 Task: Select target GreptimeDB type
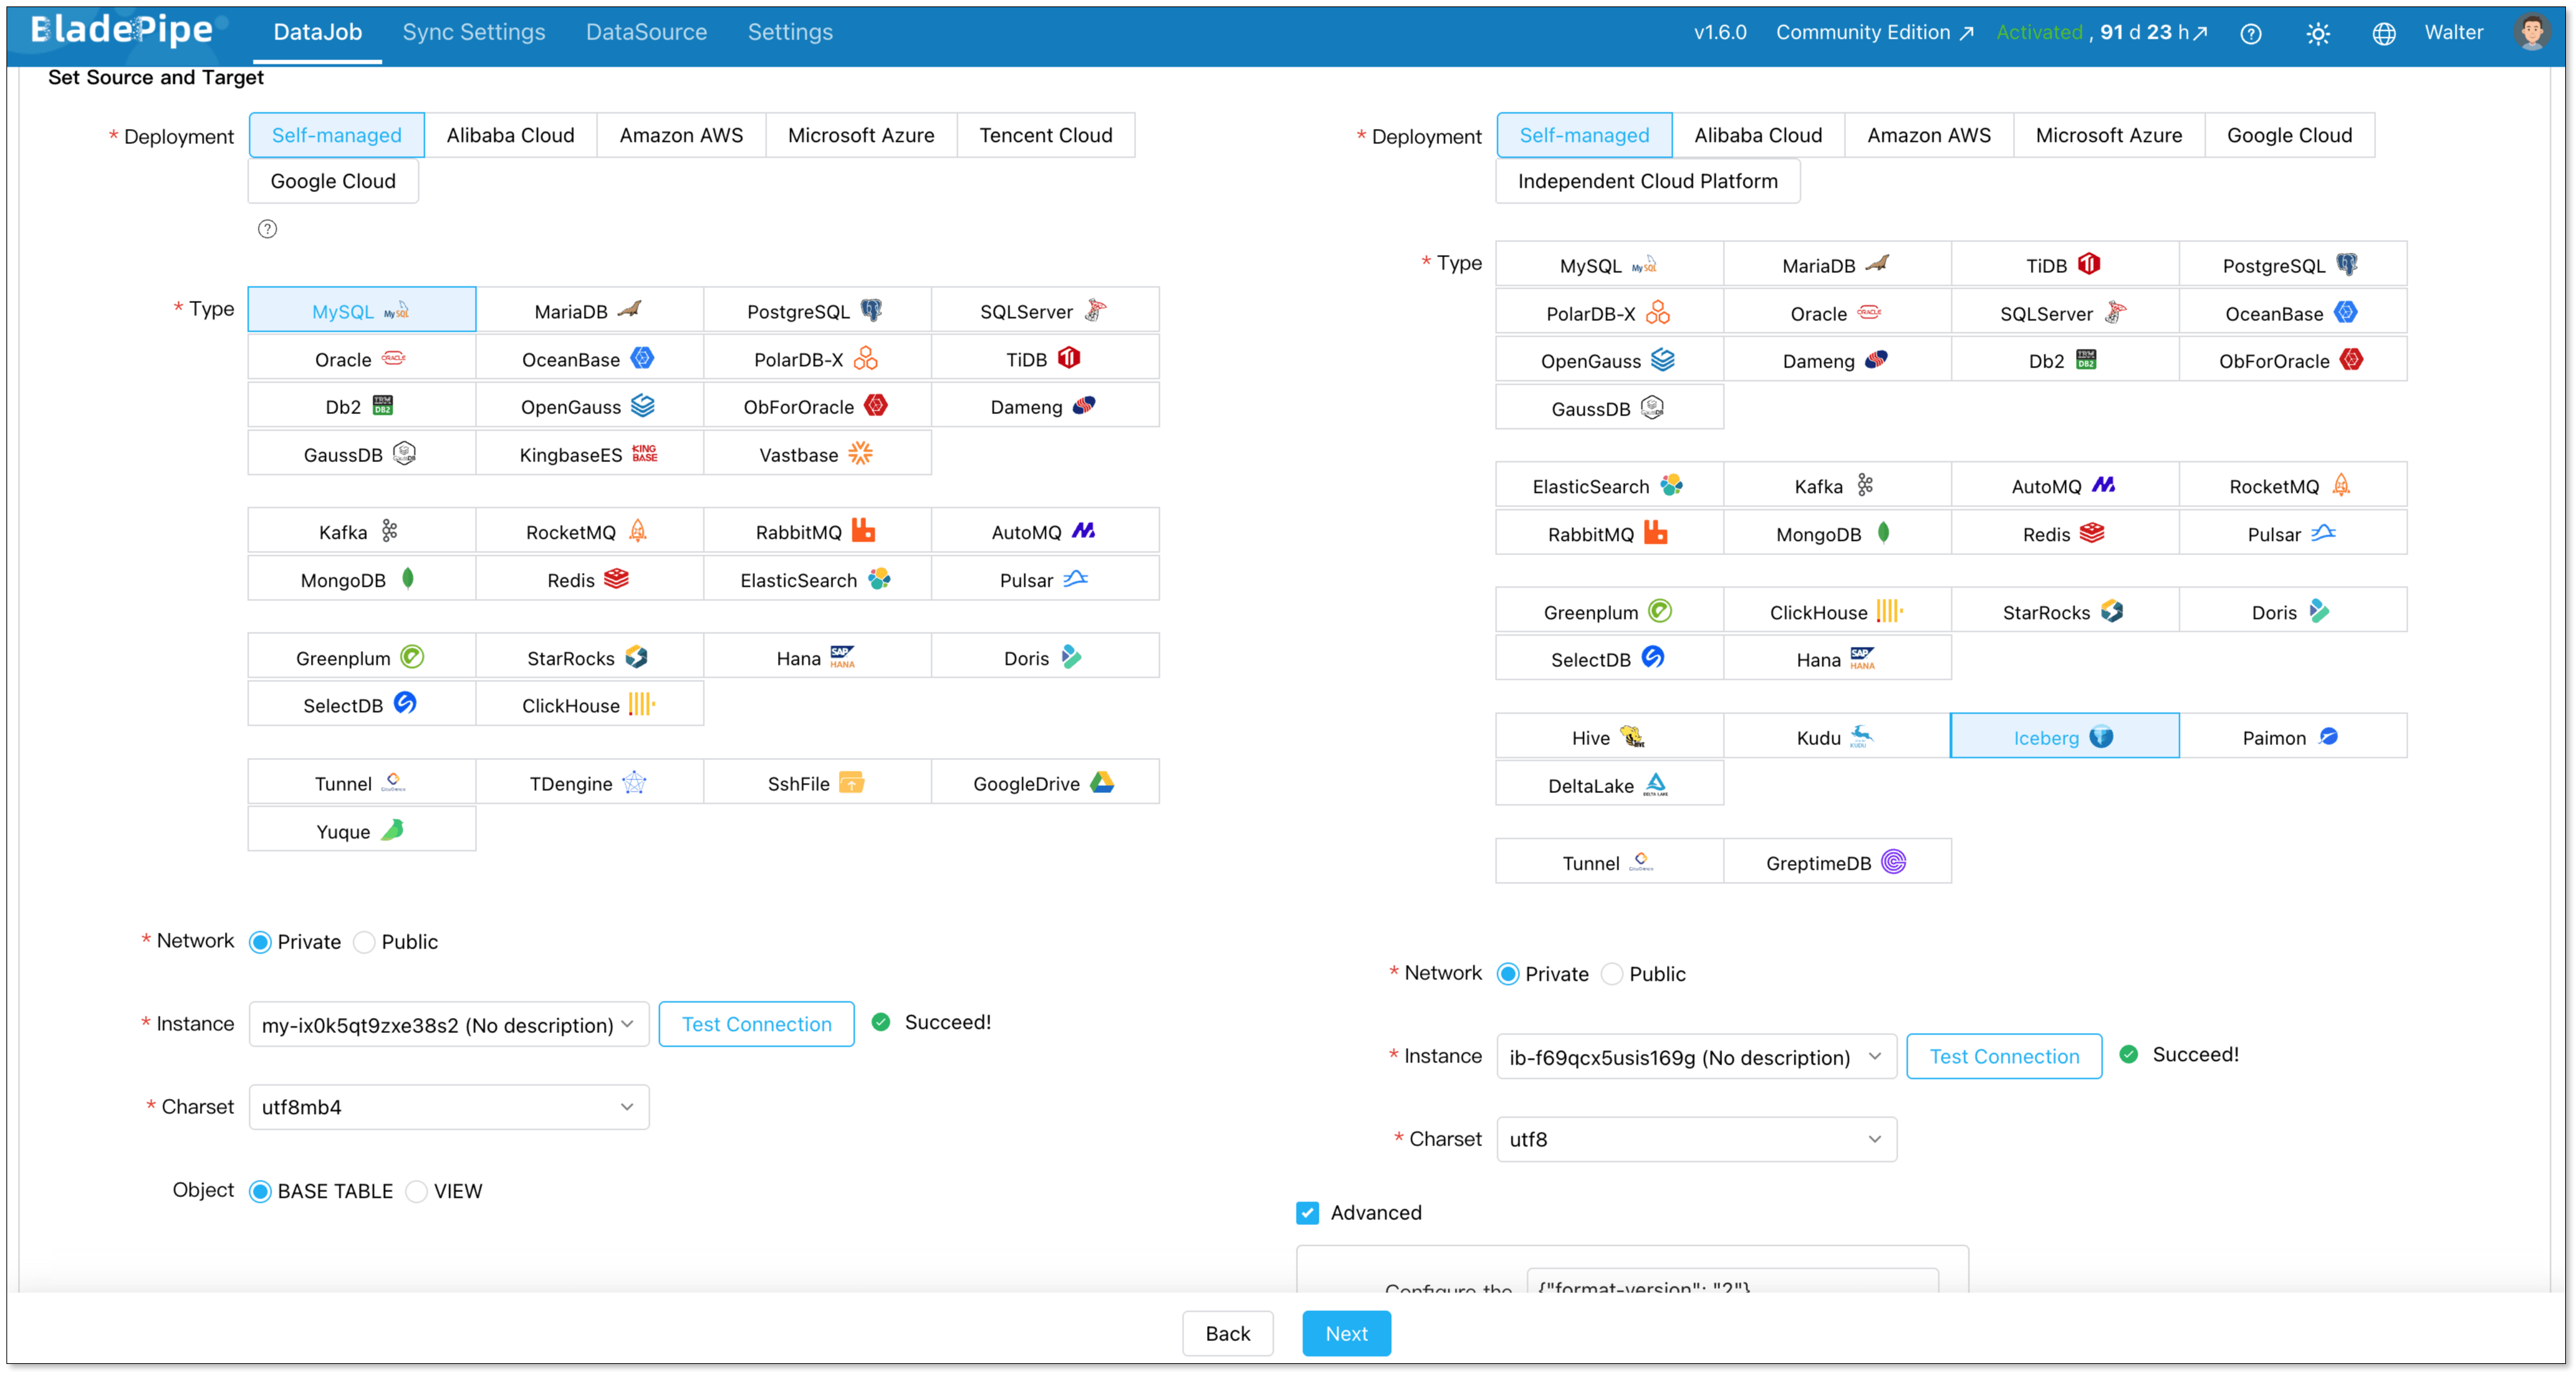(1836, 862)
